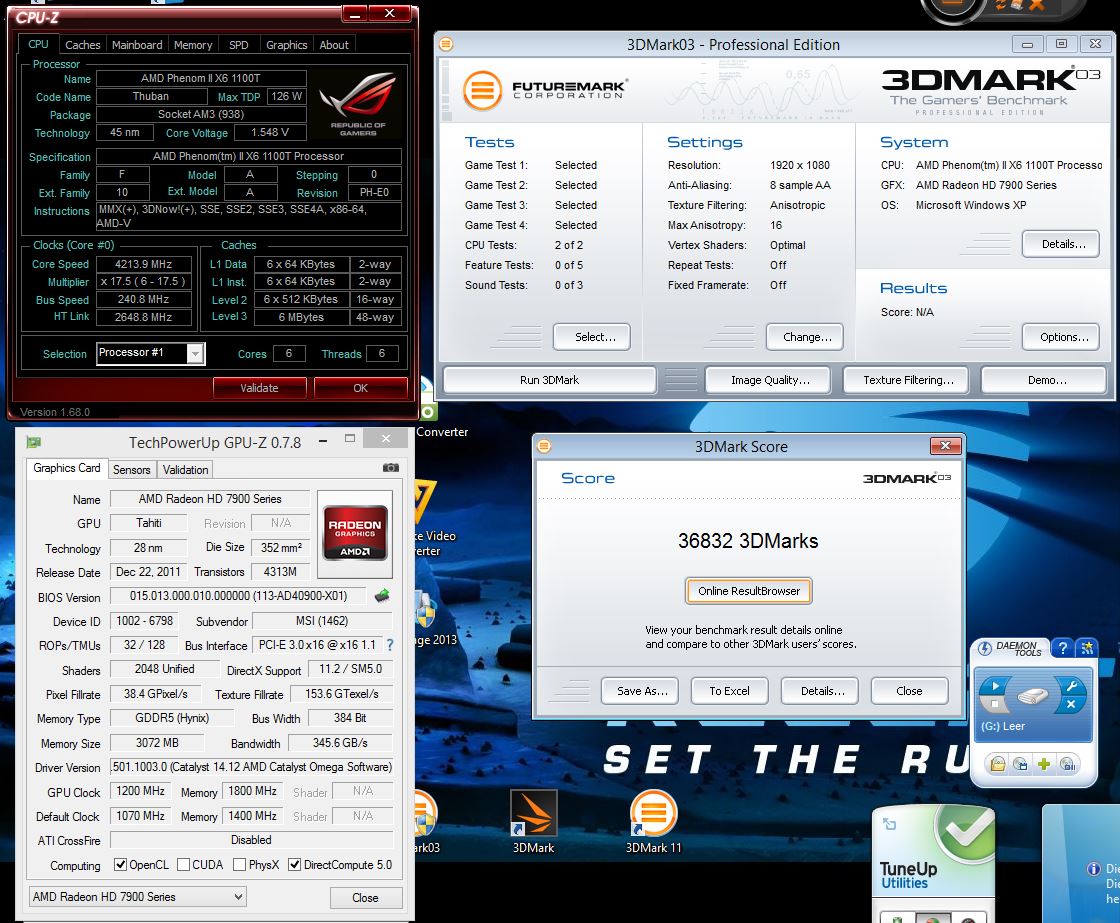Click the Radeon Graphics logo in GPU-Z
1120x923 pixels.
pos(355,534)
